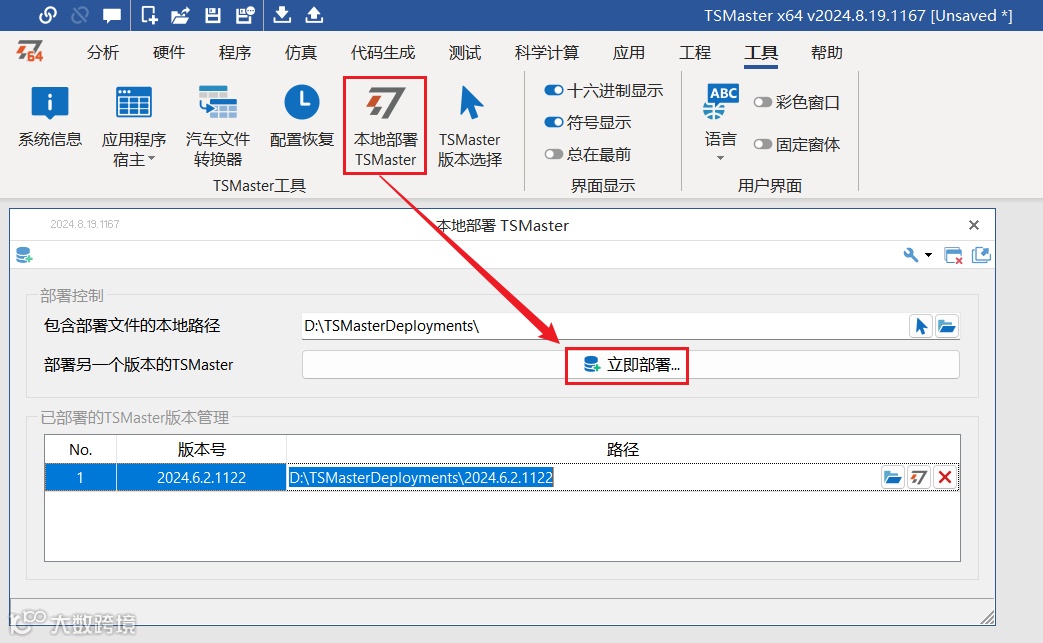Click the download arrow icon in title bar

[282, 15]
